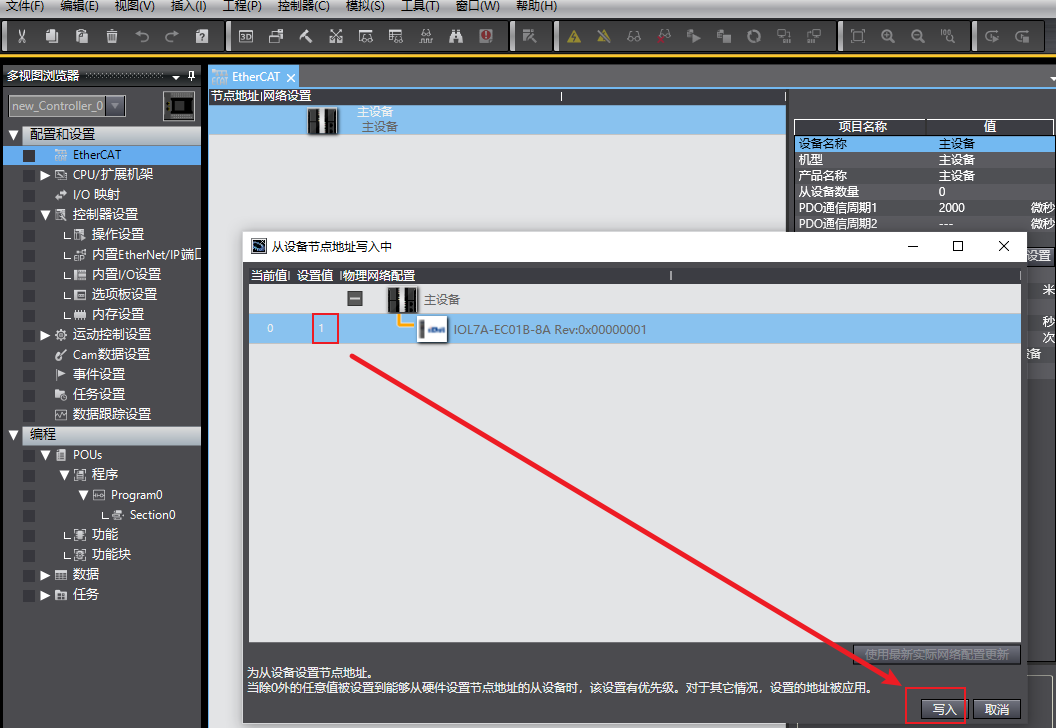The image size is (1056, 728).
Task: Expand the 运动控制设置 tree node
Action: point(45,335)
